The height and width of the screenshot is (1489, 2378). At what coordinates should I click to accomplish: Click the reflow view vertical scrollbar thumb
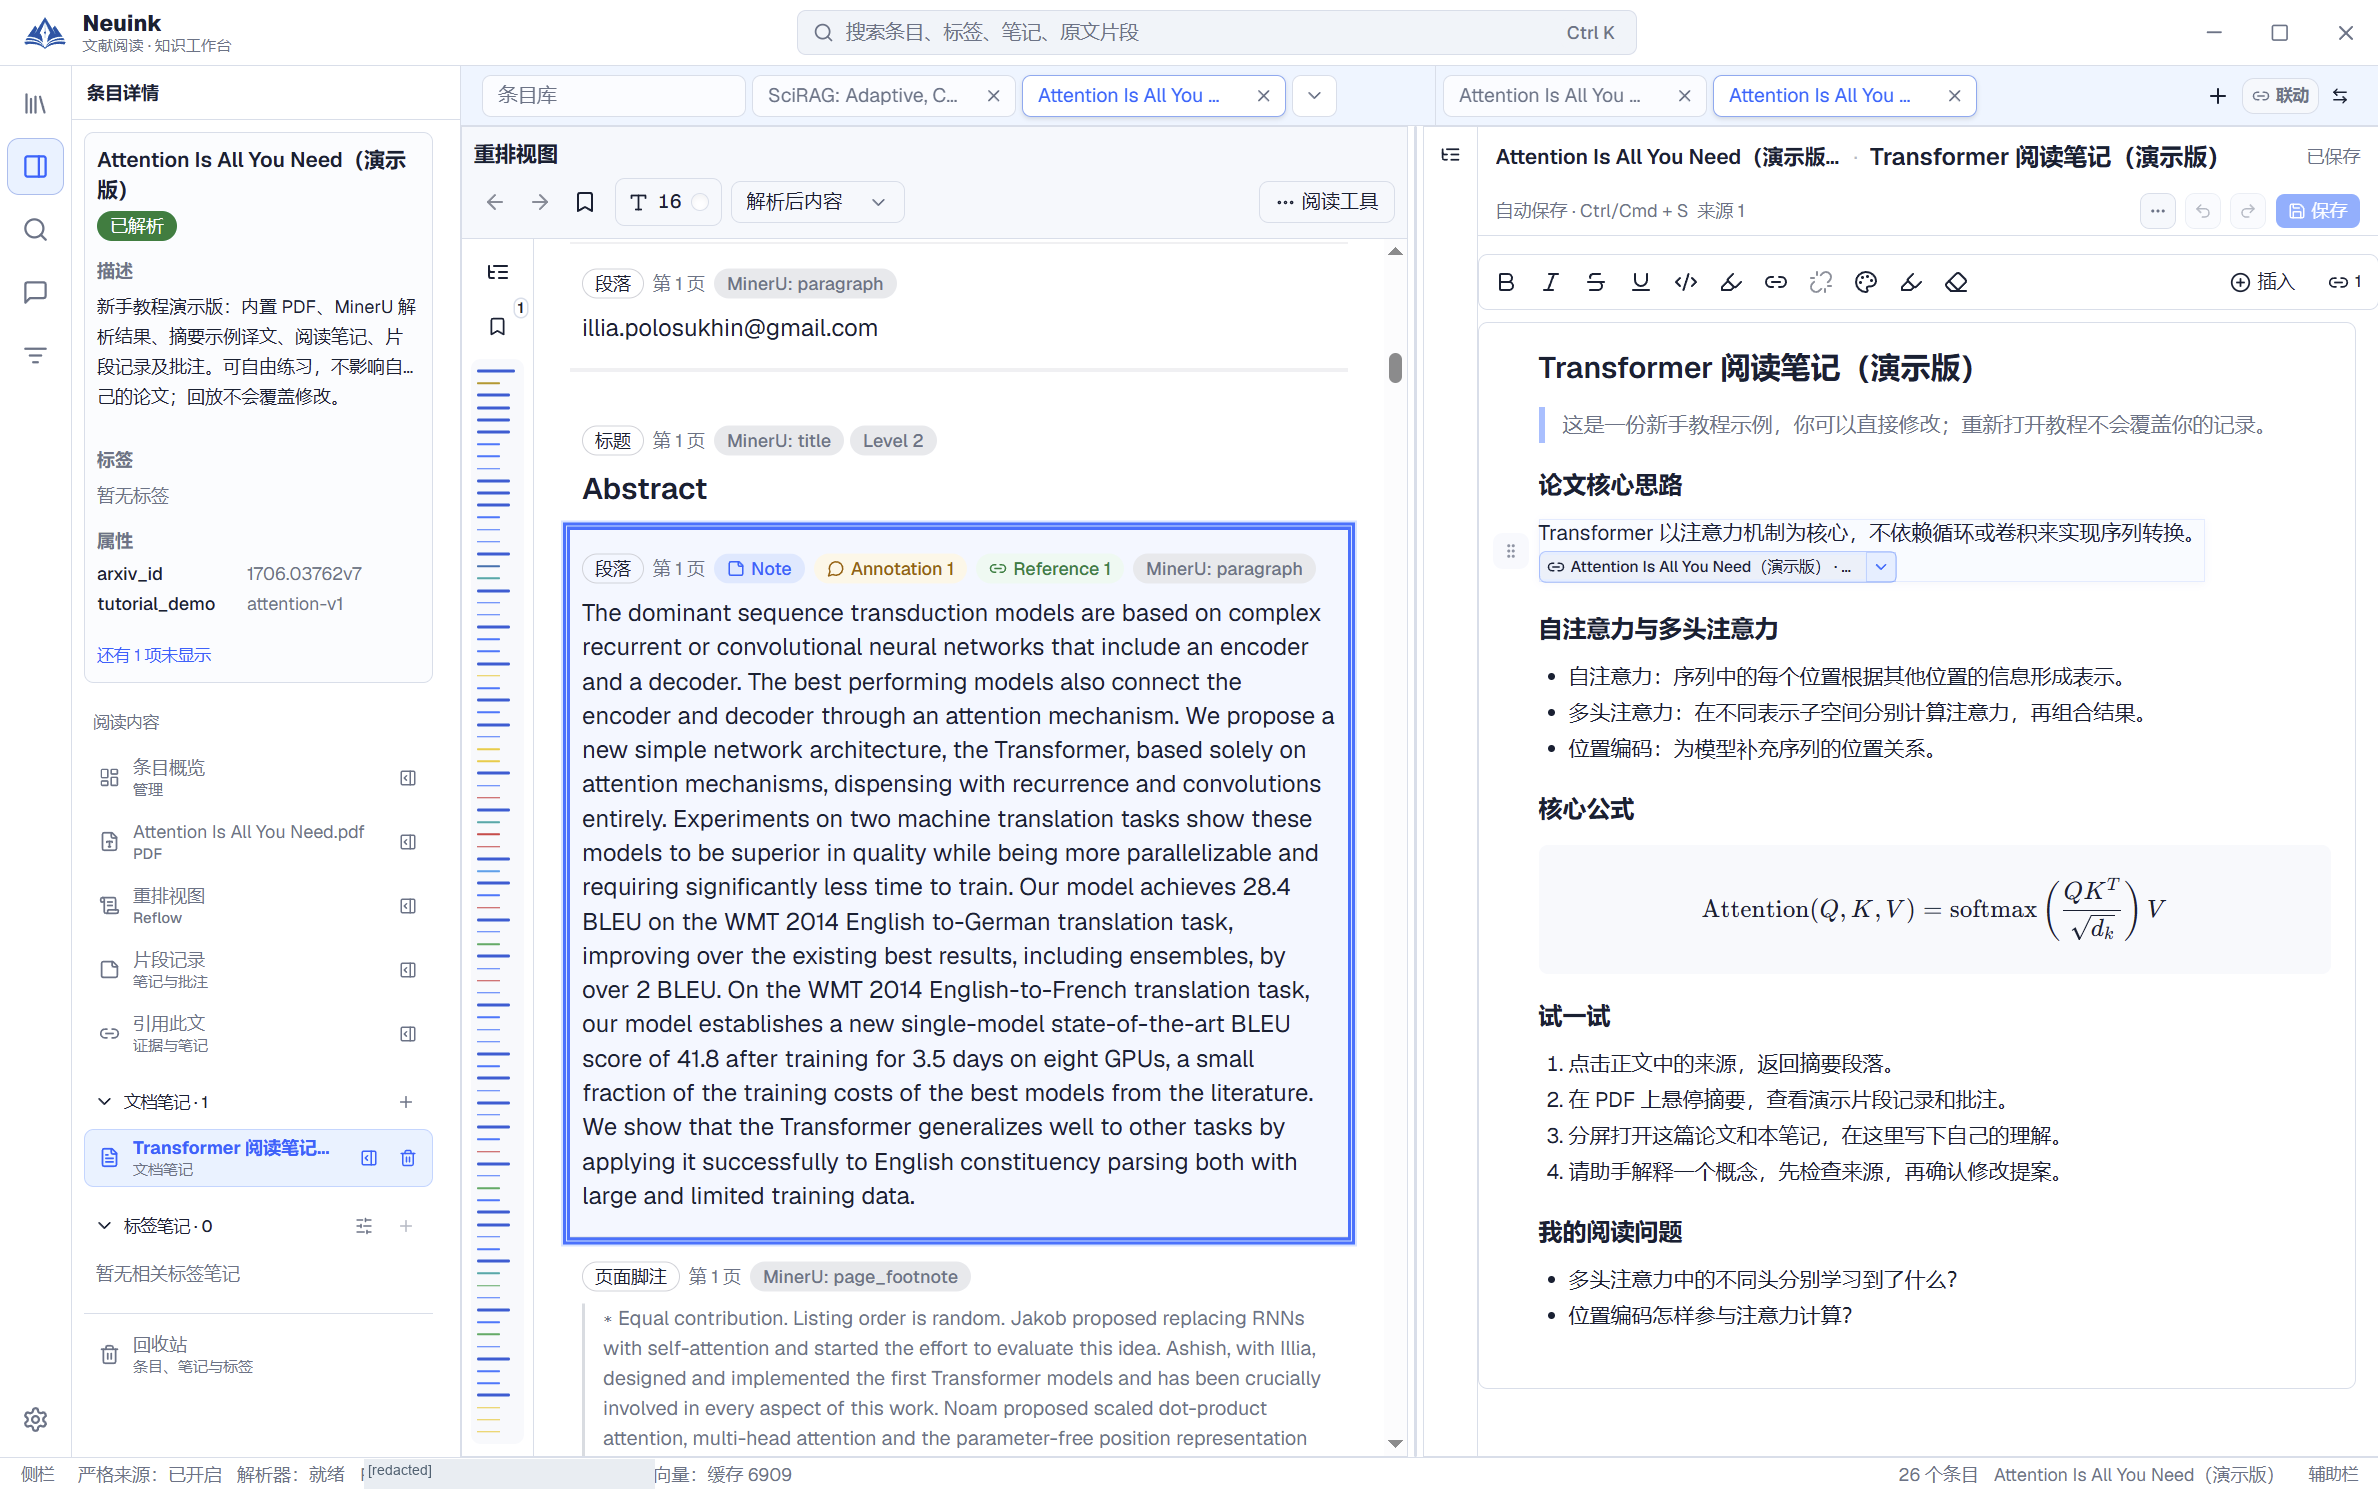coord(1395,367)
